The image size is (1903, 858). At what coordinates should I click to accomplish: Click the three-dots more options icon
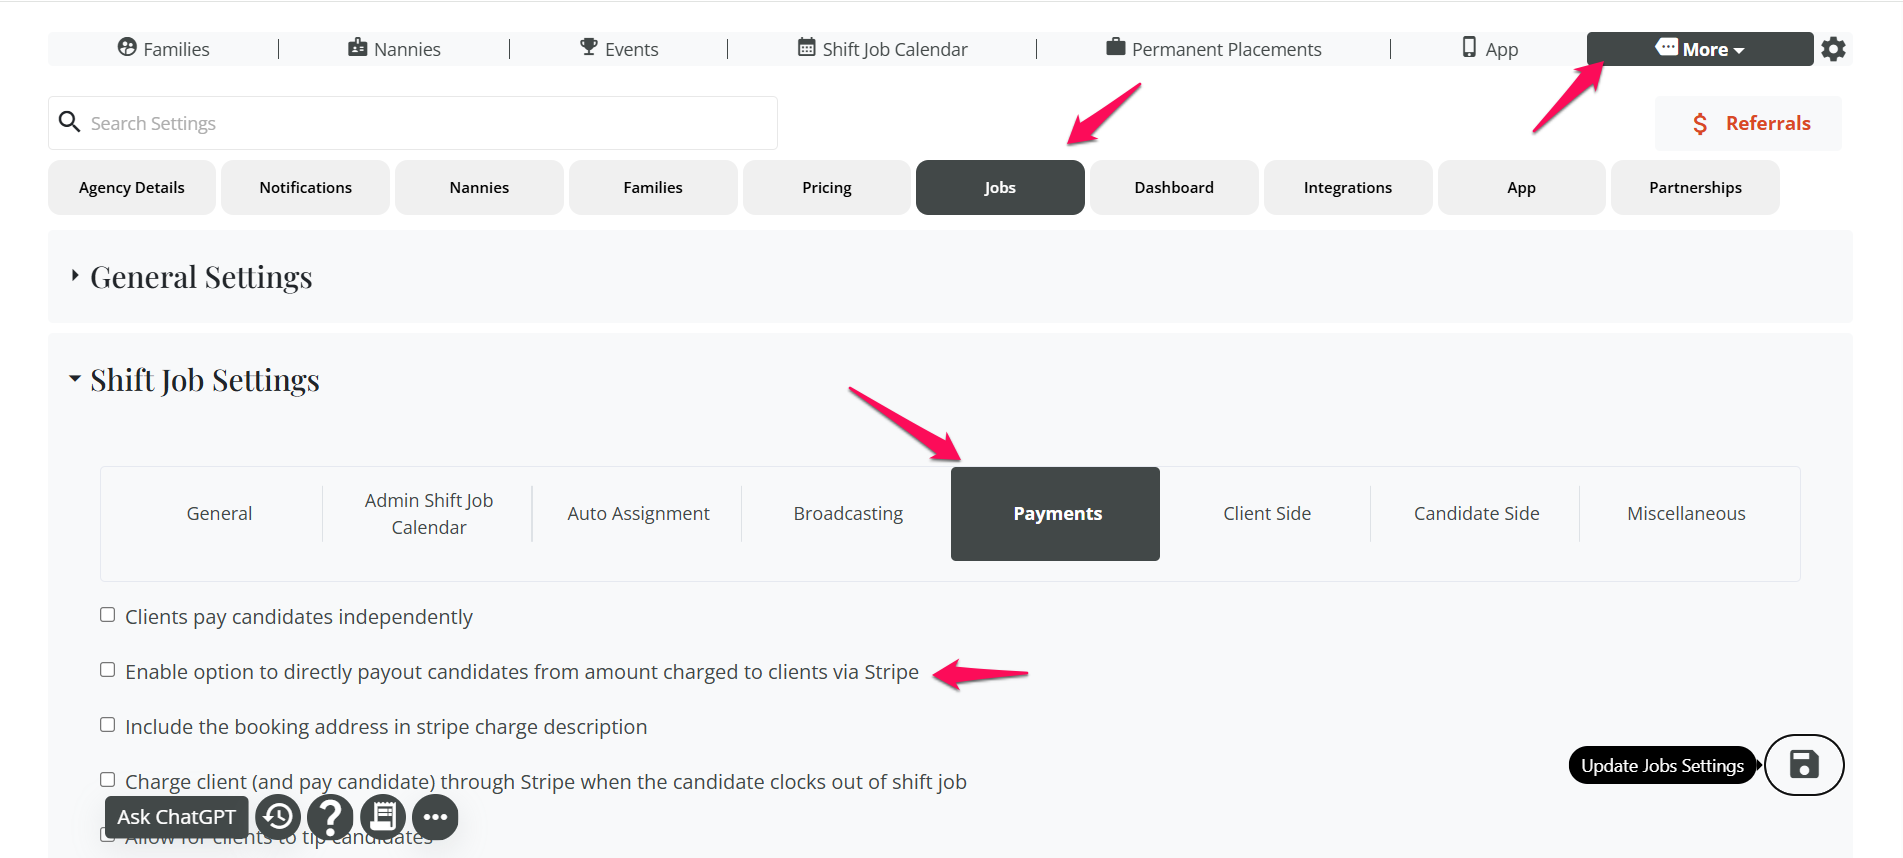click(435, 817)
